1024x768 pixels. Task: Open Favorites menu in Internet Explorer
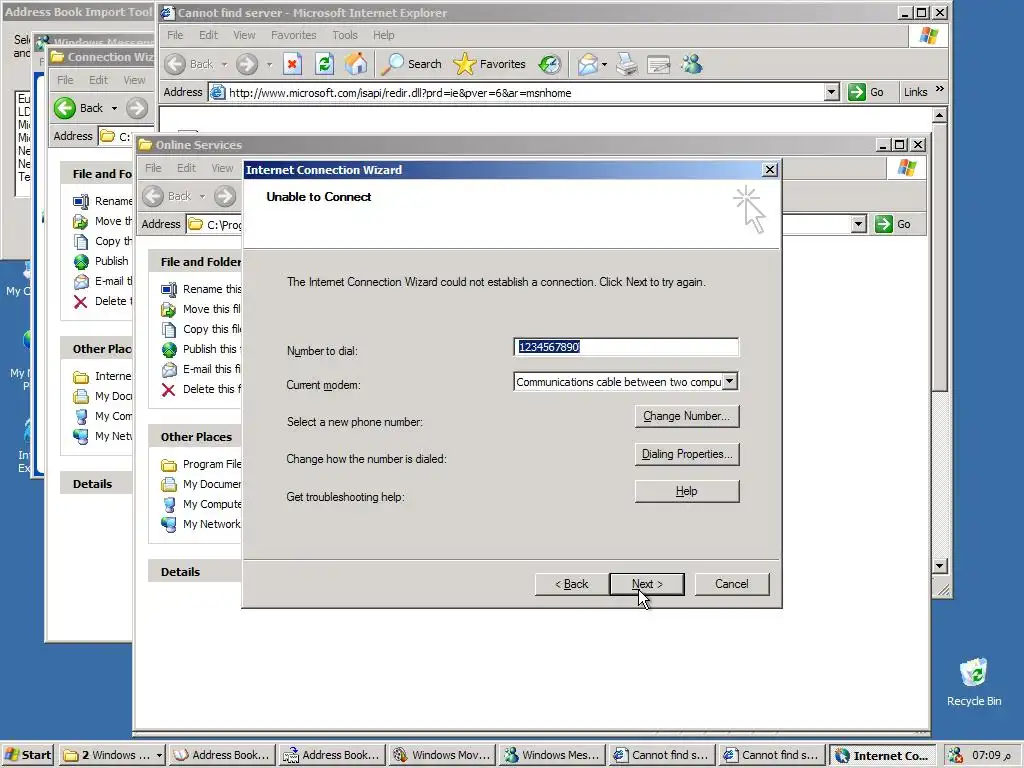tap(293, 35)
